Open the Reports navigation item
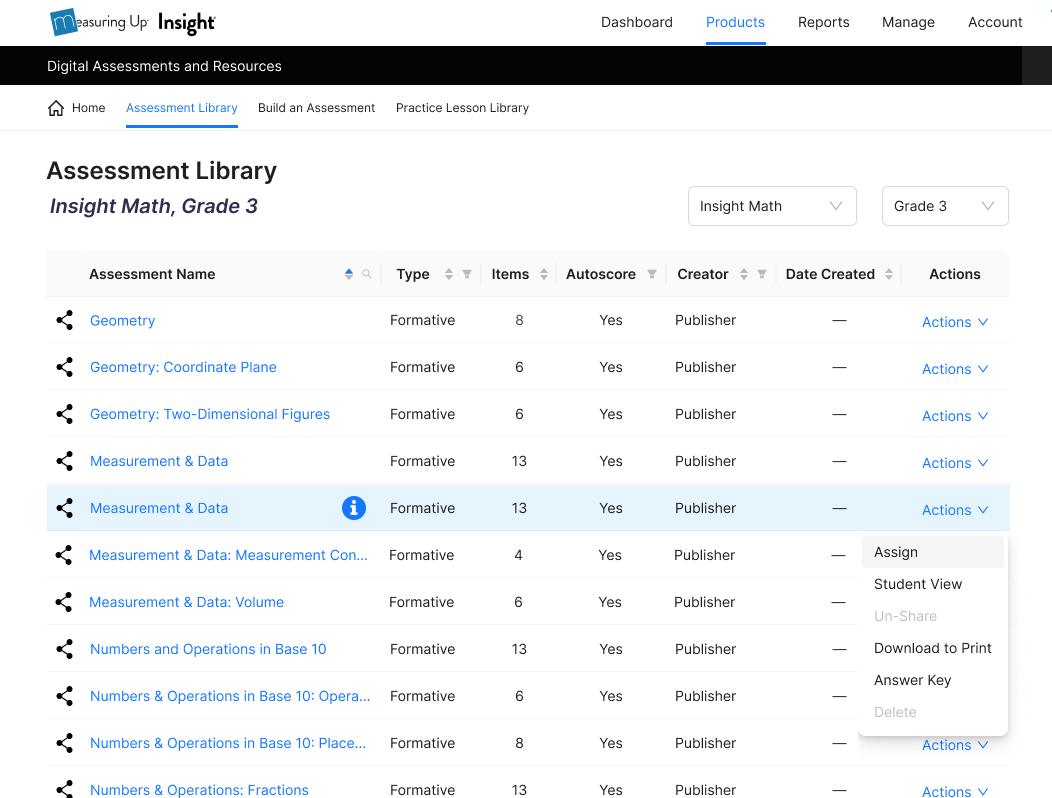Screen dimensions: 1052x798 tap(823, 22)
